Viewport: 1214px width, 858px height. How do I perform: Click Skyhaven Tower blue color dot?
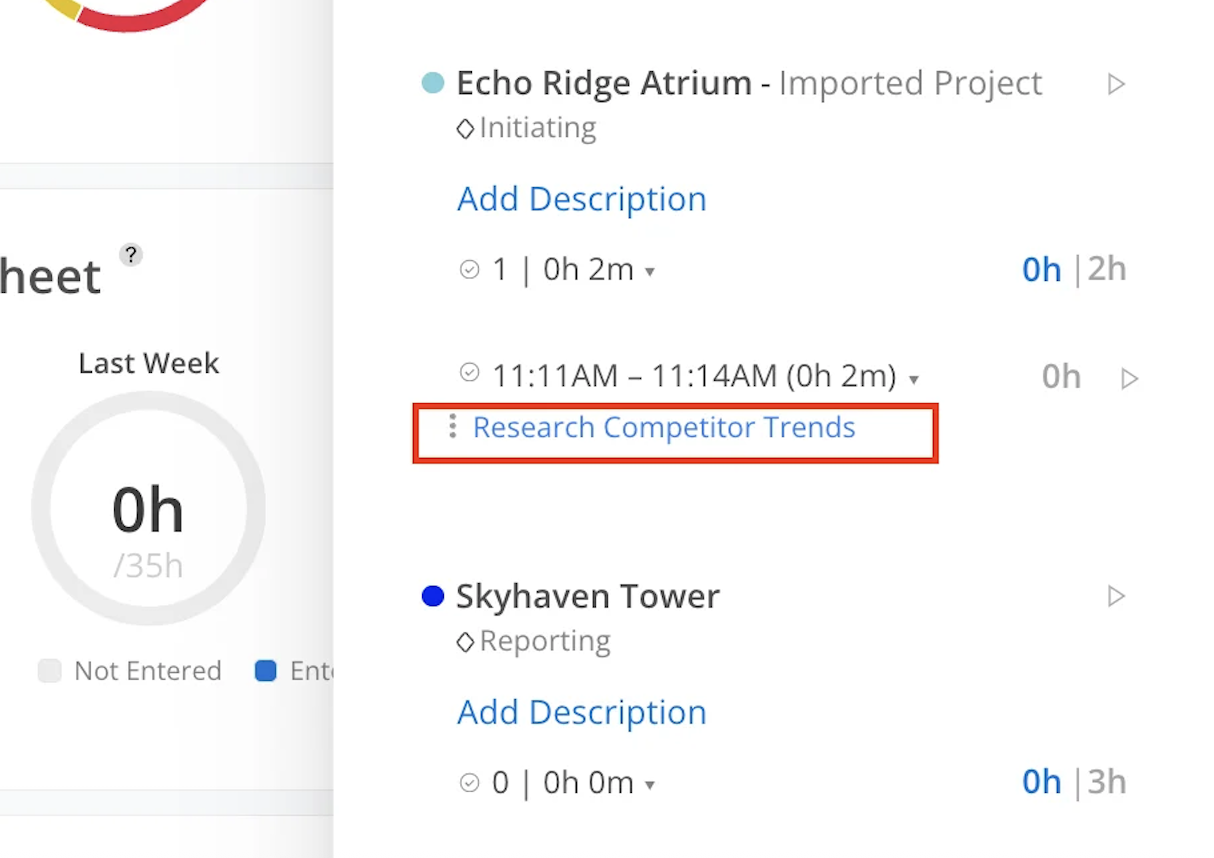click(433, 597)
